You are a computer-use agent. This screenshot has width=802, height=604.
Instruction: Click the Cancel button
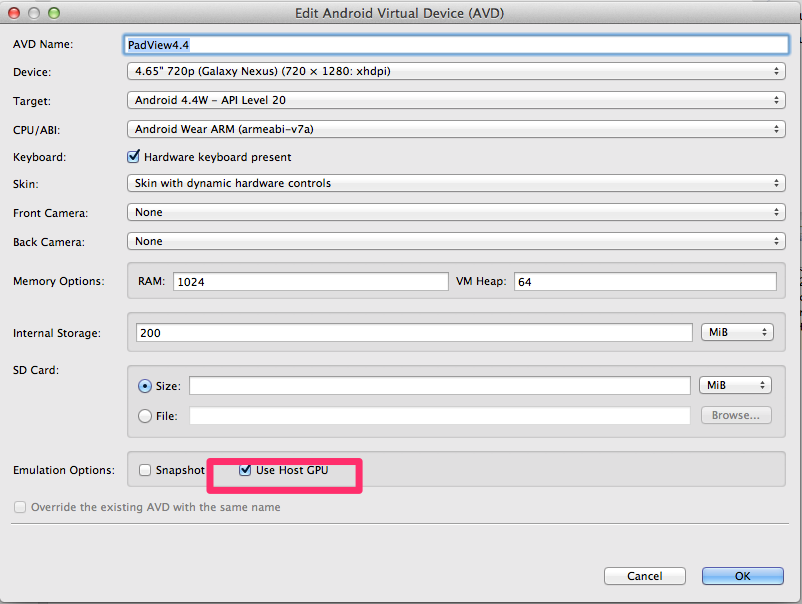(x=644, y=576)
